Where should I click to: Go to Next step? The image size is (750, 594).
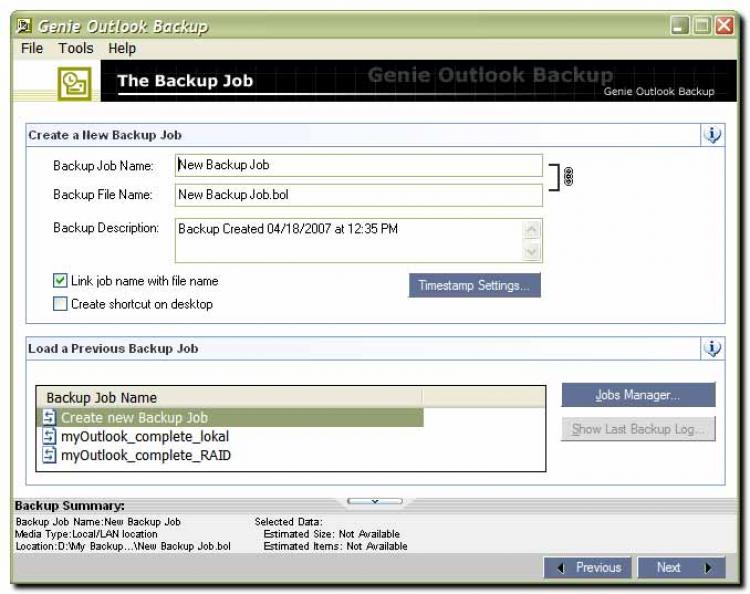pos(680,567)
